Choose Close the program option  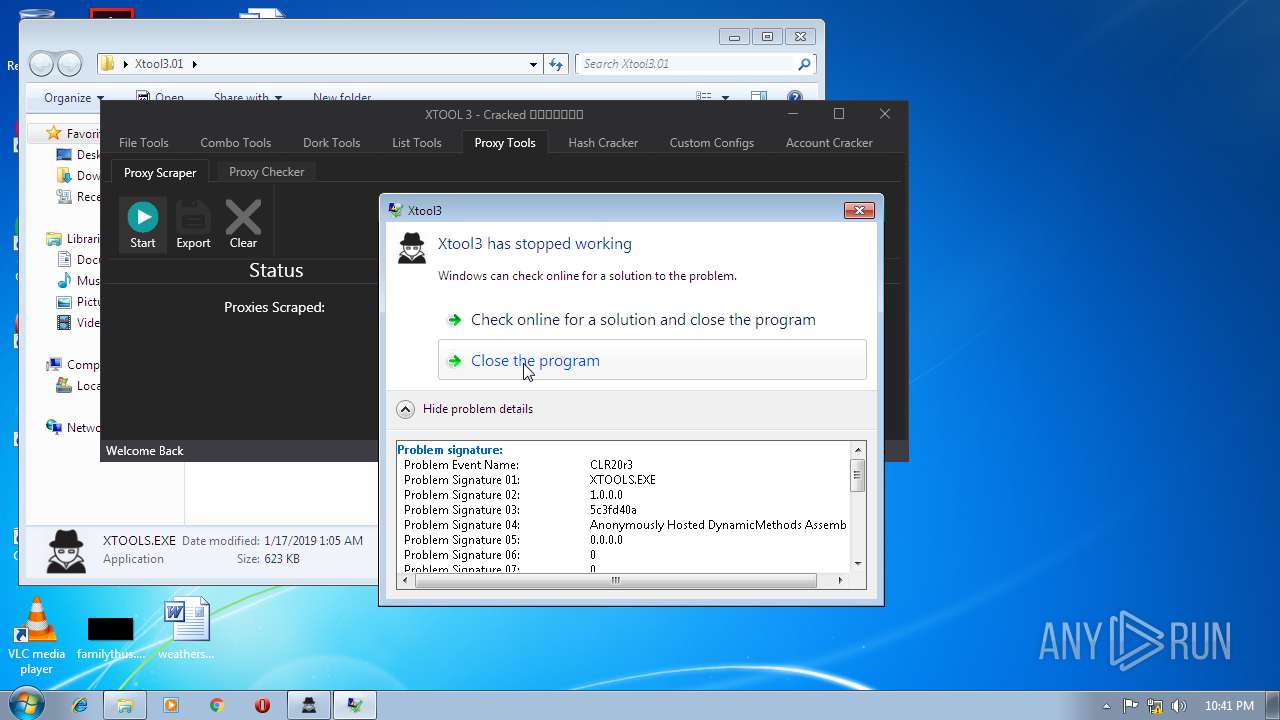tap(652, 360)
